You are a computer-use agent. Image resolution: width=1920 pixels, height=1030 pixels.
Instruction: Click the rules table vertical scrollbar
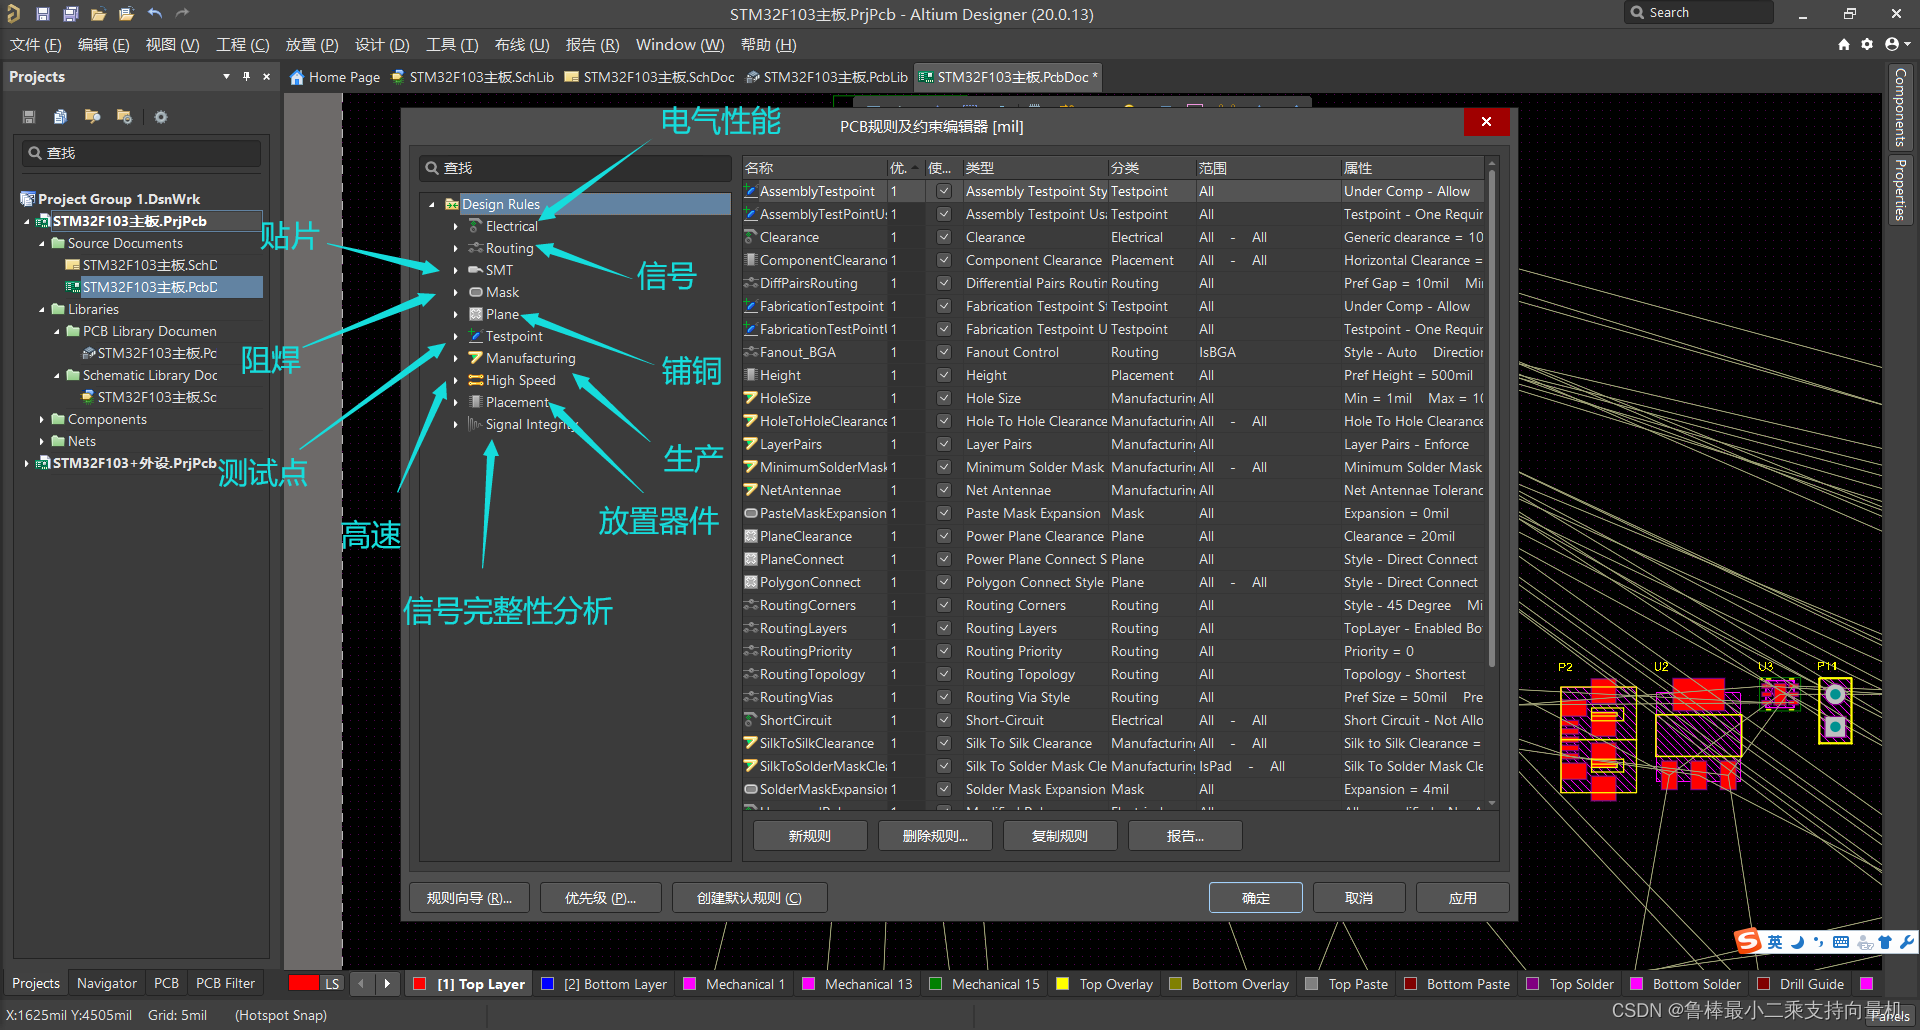tap(1492, 420)
